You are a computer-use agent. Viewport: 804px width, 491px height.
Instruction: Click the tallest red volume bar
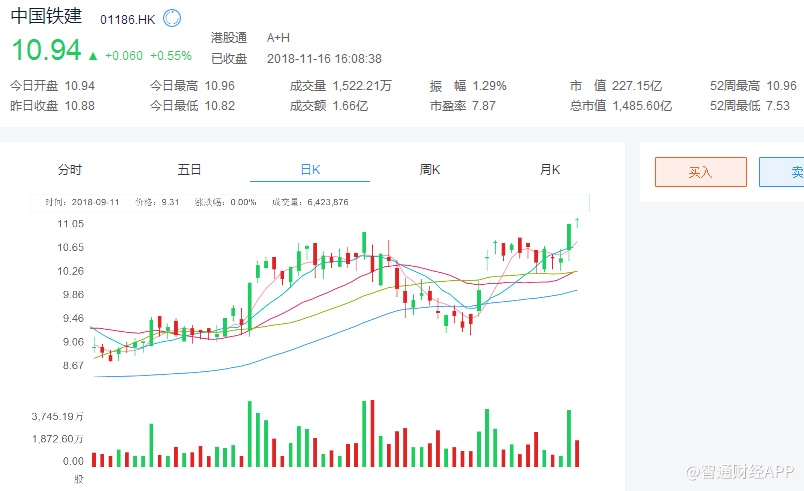(372, 432)
